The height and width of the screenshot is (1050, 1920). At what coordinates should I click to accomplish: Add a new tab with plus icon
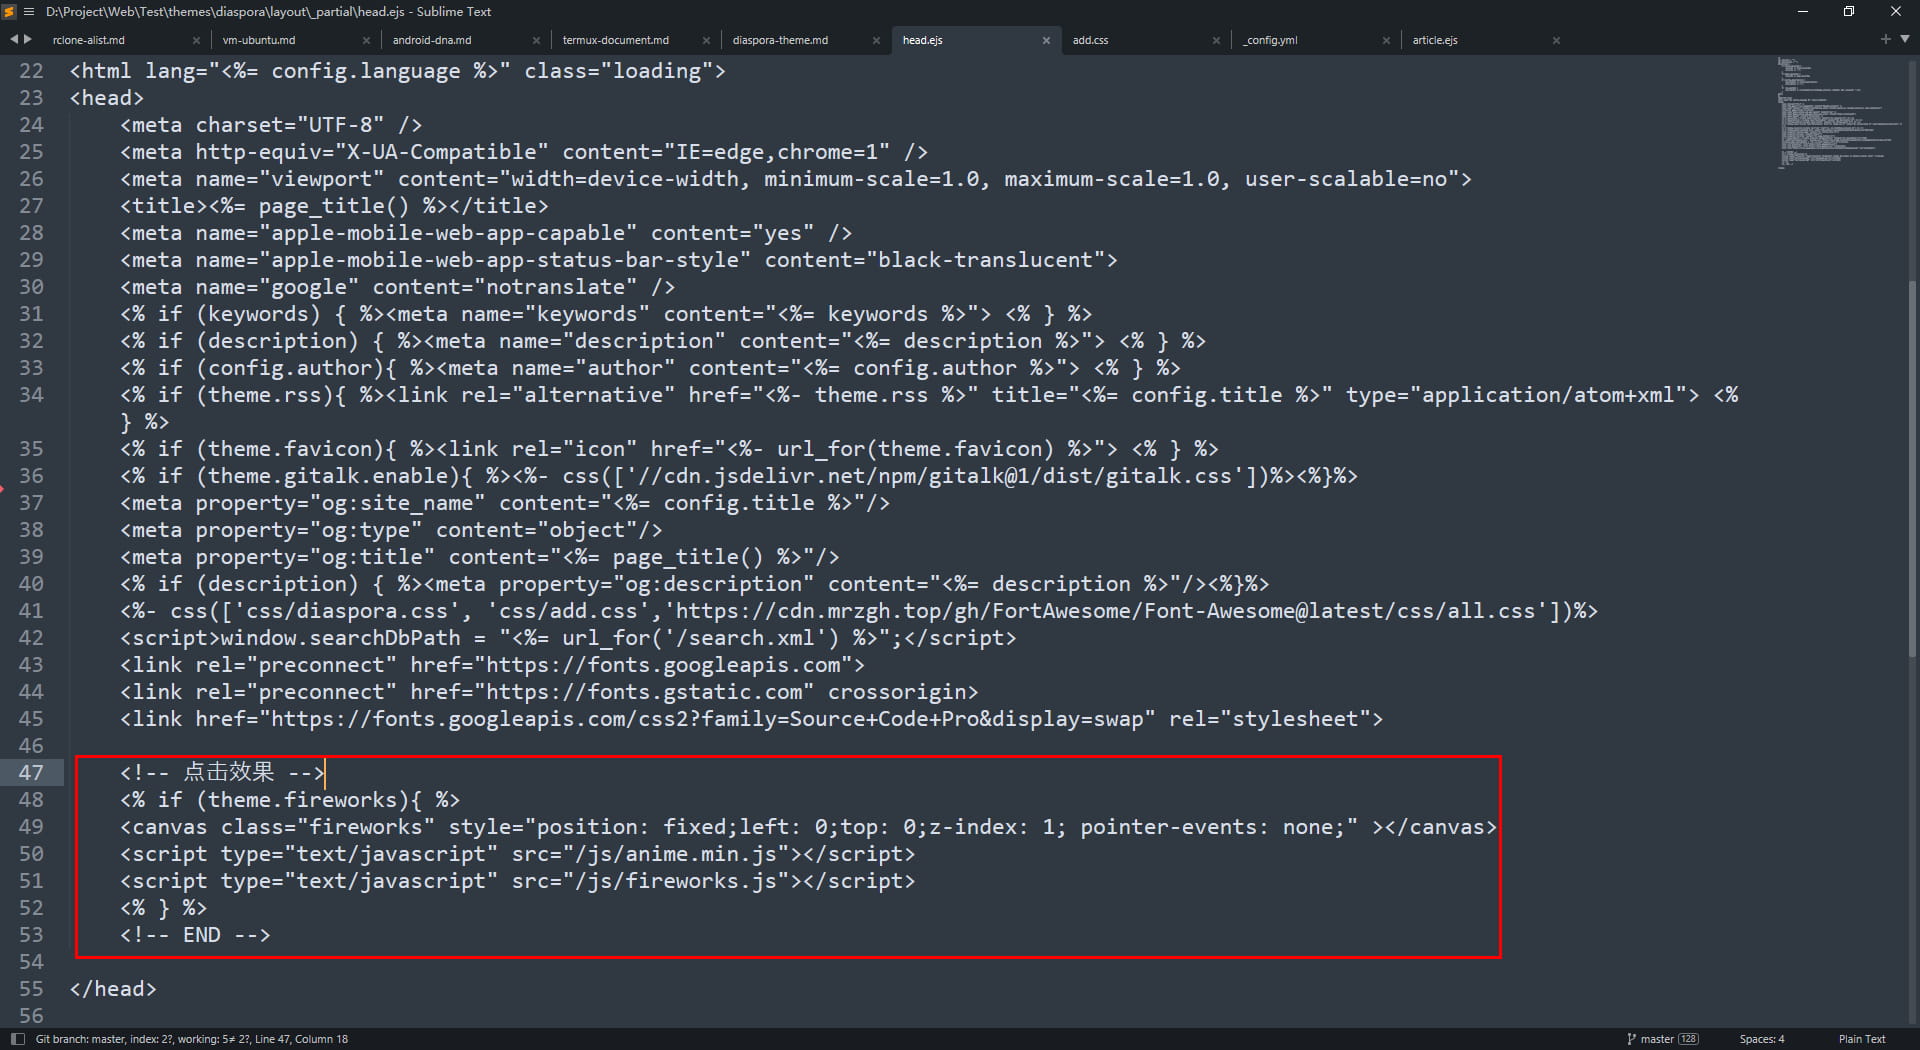tap(1885, 39)
